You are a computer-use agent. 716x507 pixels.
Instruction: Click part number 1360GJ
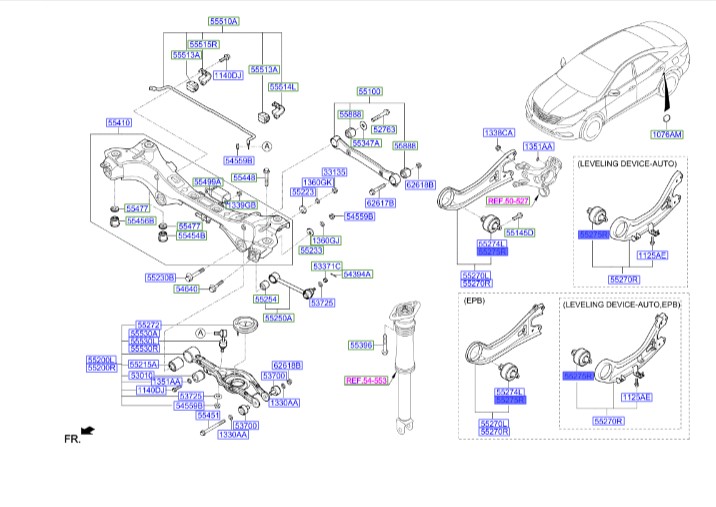click(x=326, y=240)
